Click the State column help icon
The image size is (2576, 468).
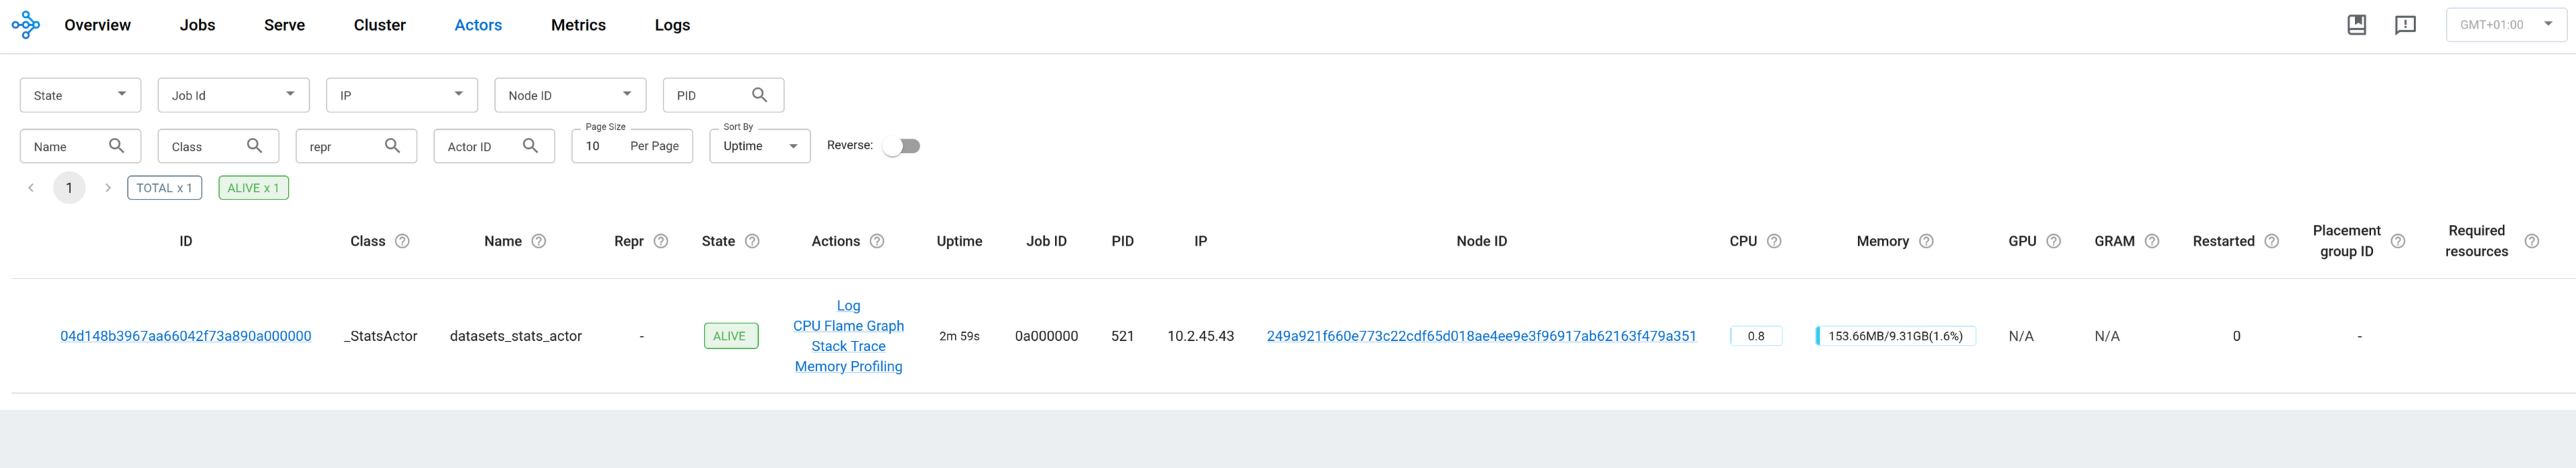click(752, 241)
